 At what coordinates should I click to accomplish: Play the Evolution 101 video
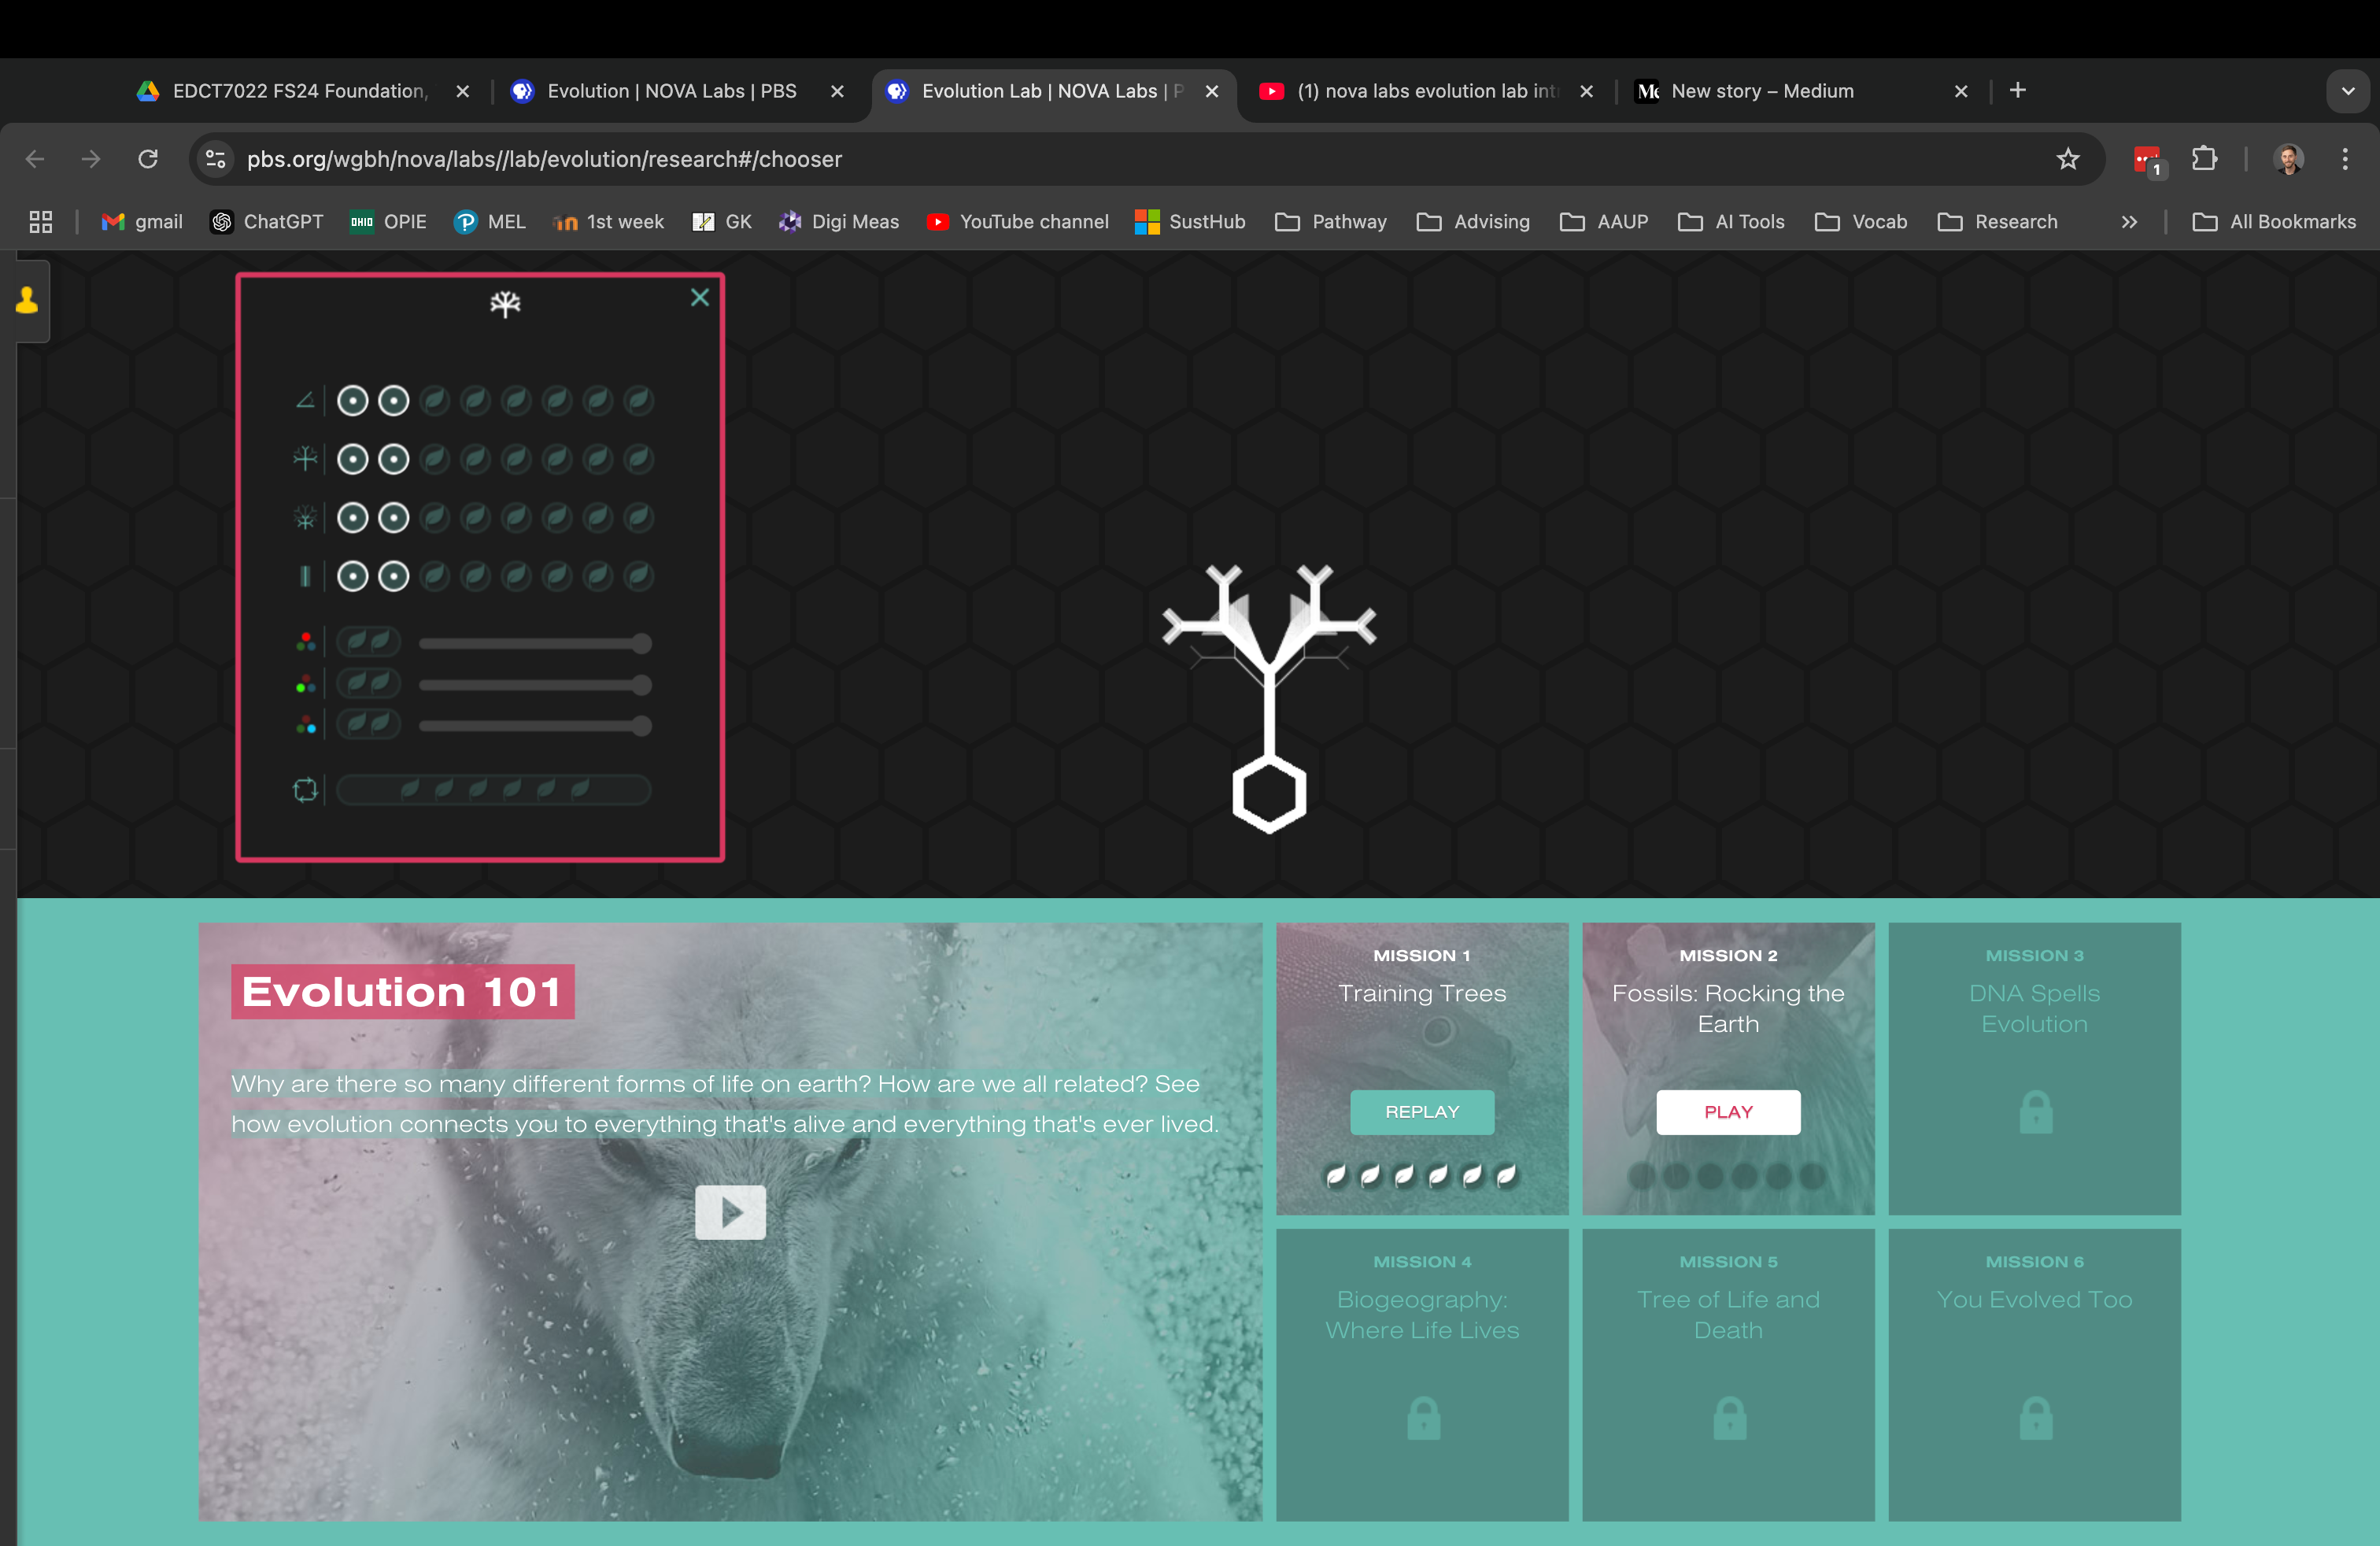point(730,1212)
